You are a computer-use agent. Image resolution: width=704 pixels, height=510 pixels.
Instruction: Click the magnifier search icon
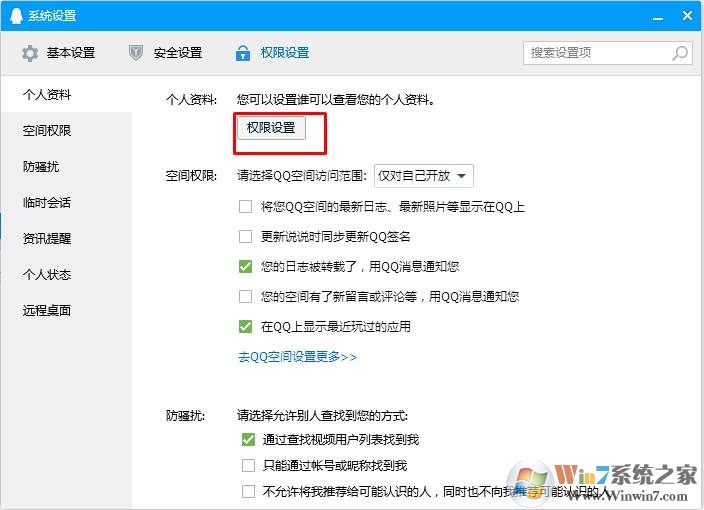tap(680, 53)
